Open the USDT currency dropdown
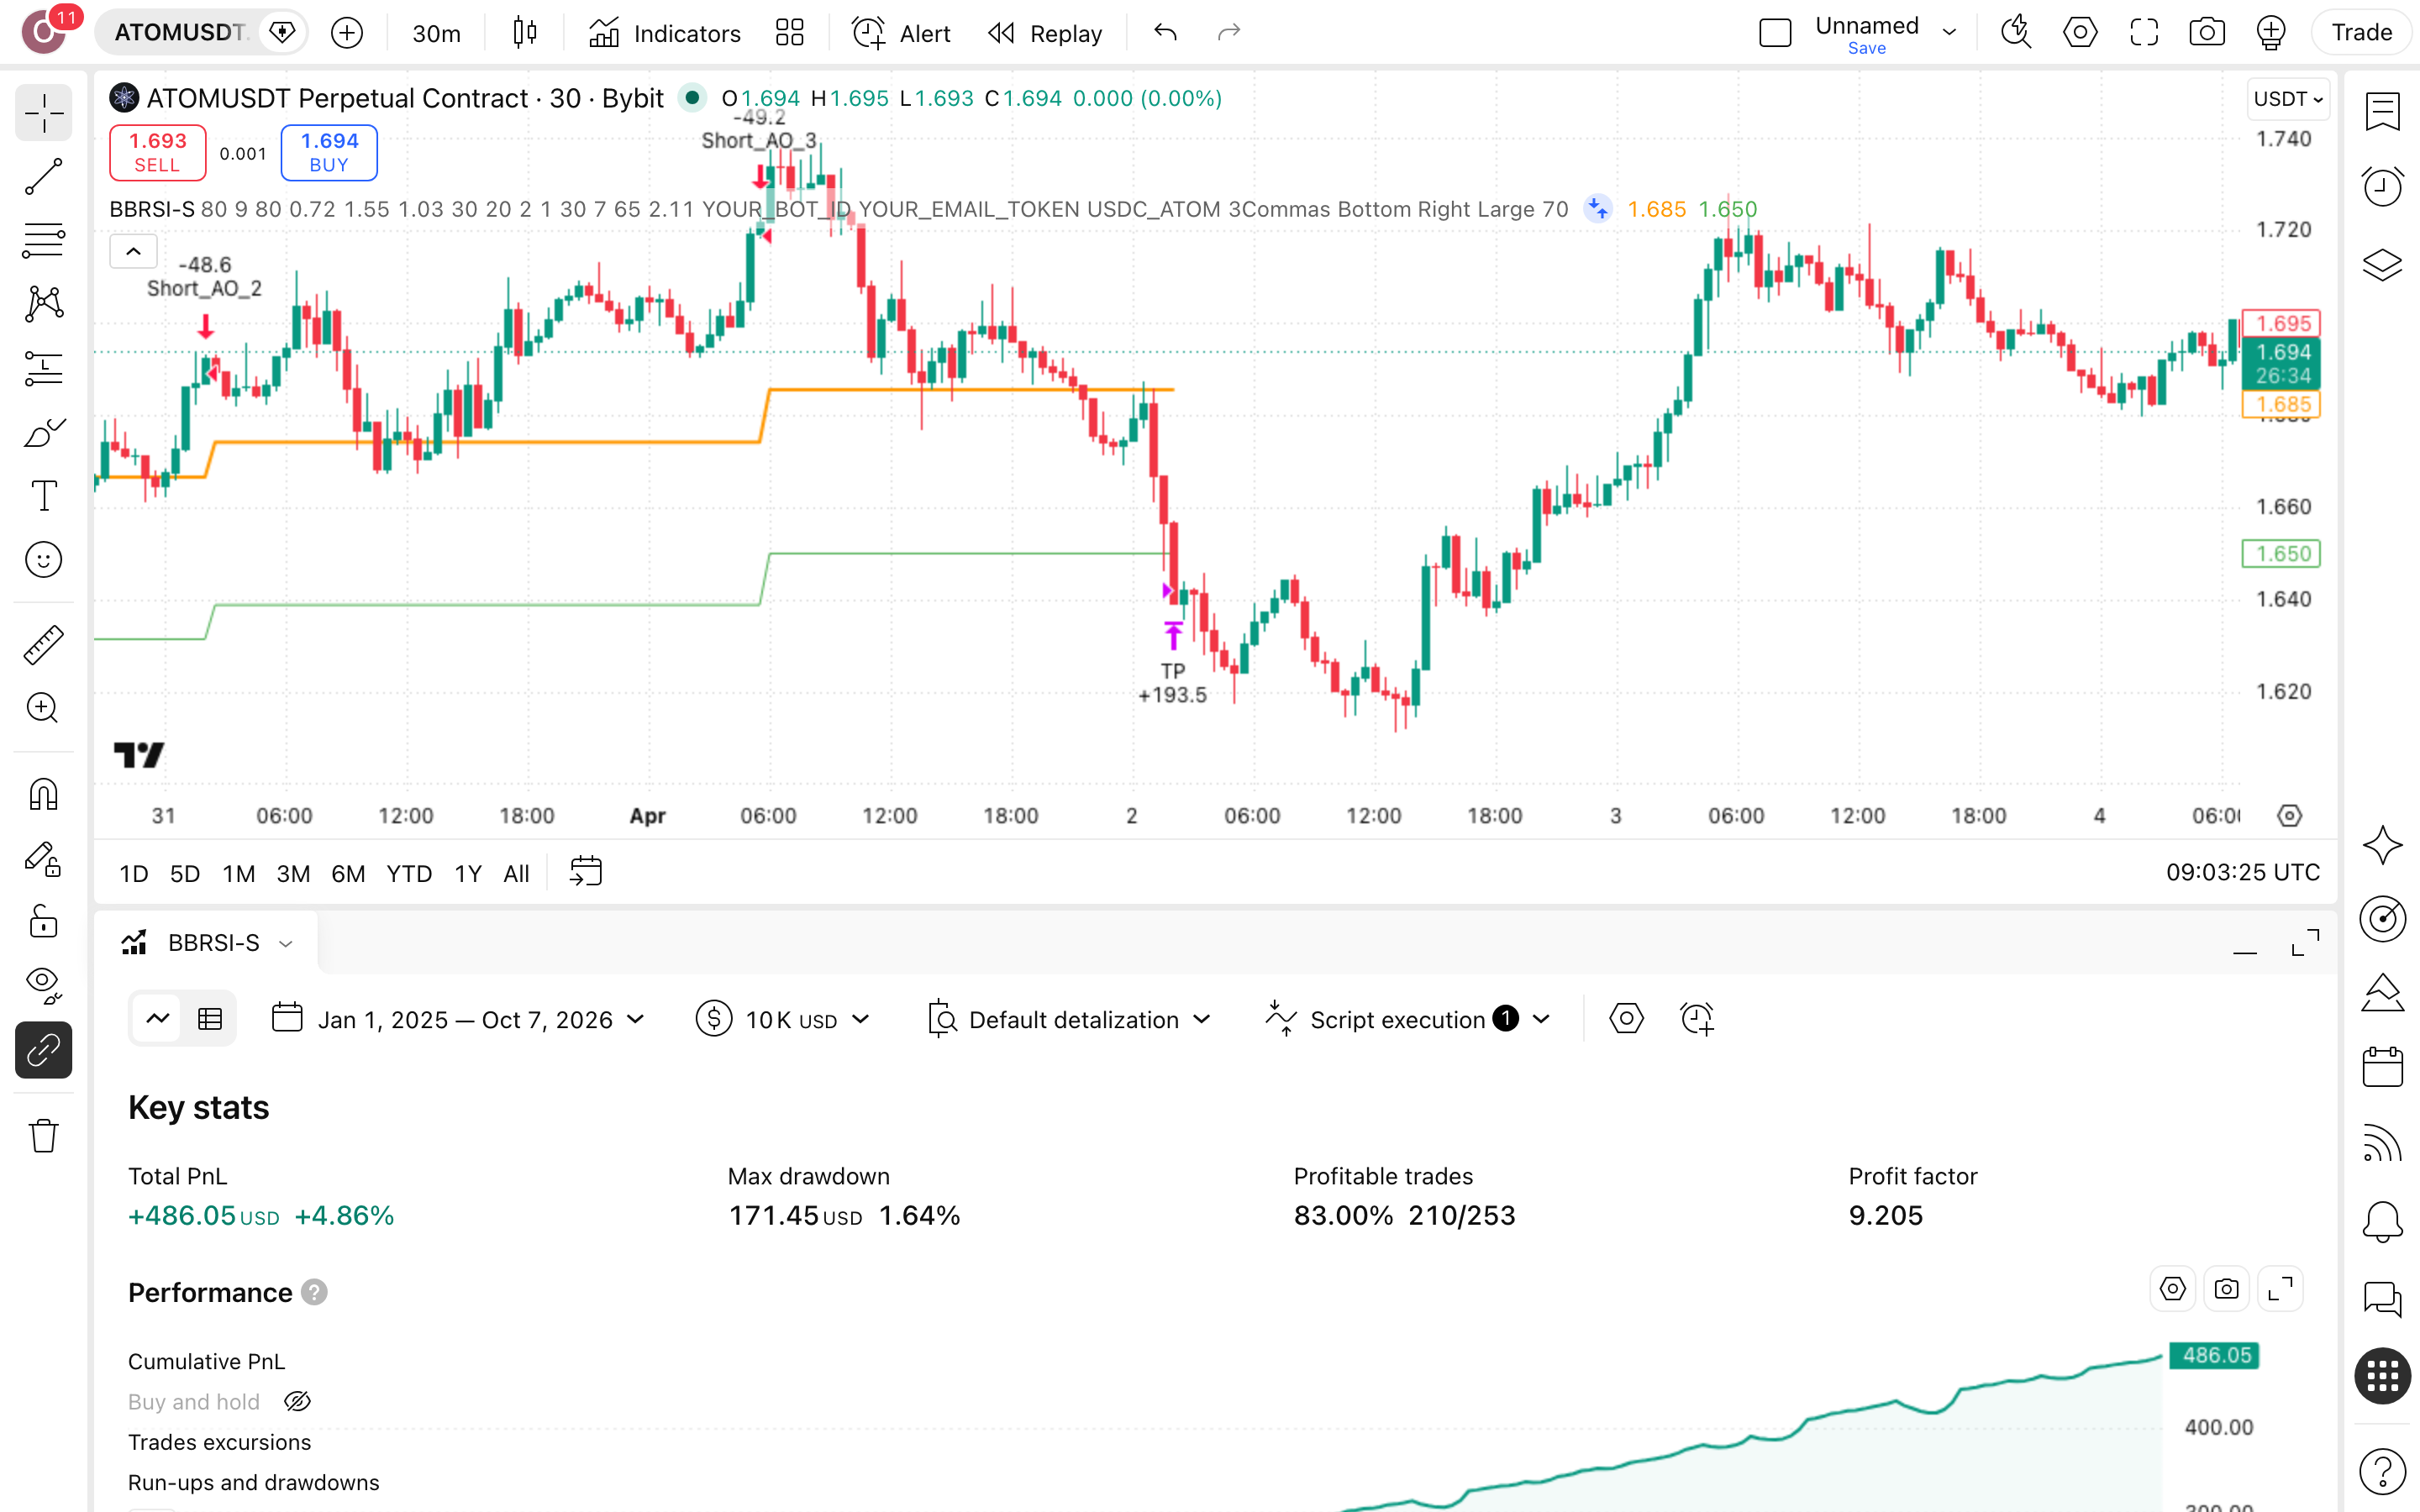 (2288, 99)
